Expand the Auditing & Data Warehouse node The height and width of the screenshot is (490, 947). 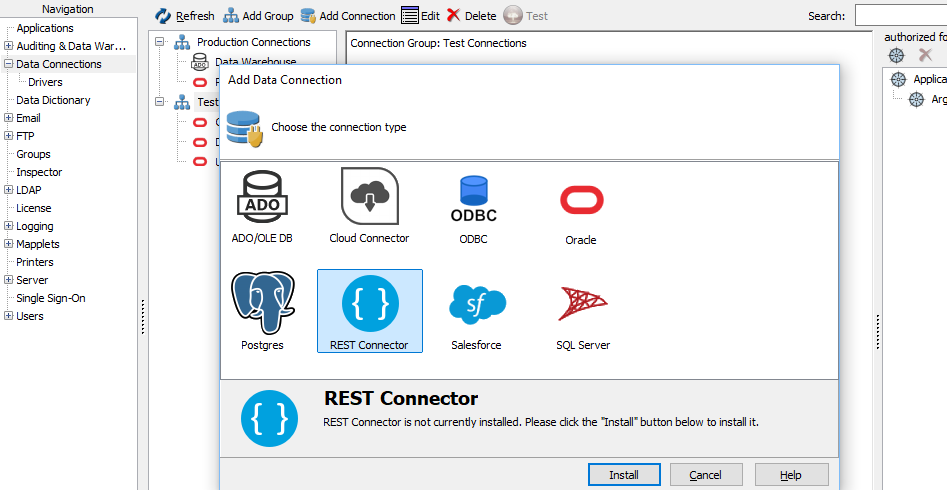pos(9,46)
